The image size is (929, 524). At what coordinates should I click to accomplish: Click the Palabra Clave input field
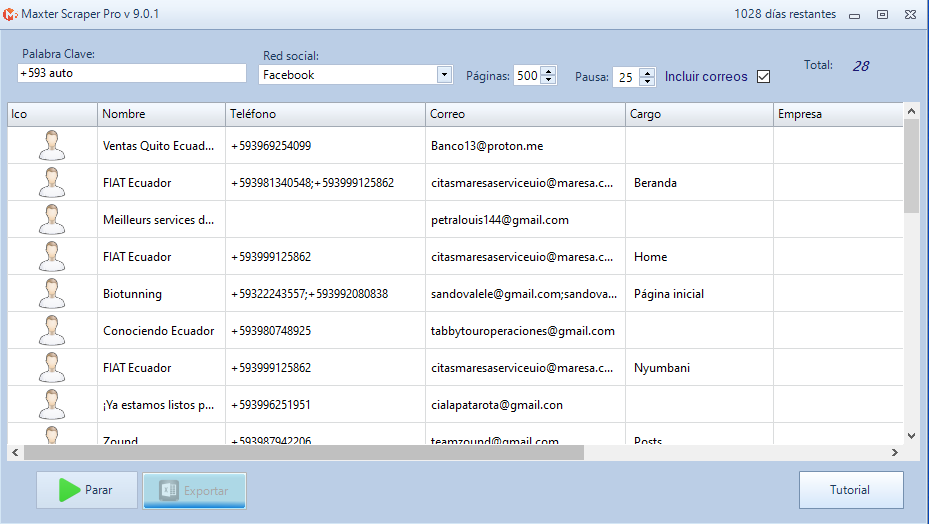131,73
